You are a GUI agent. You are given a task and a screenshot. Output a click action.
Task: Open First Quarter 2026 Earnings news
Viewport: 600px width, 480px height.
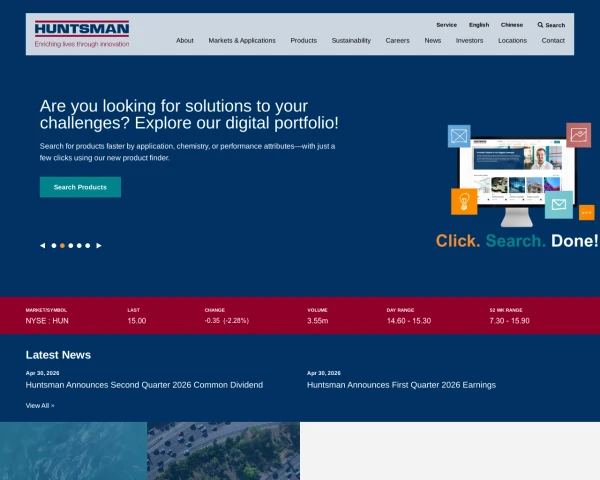[x=401, y=385]
